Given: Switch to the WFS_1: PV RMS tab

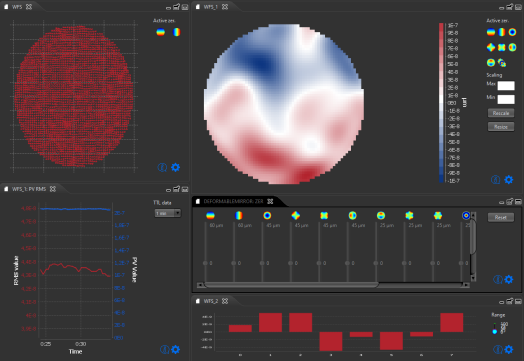Looking at the screenshot, I should click(29, 189).
